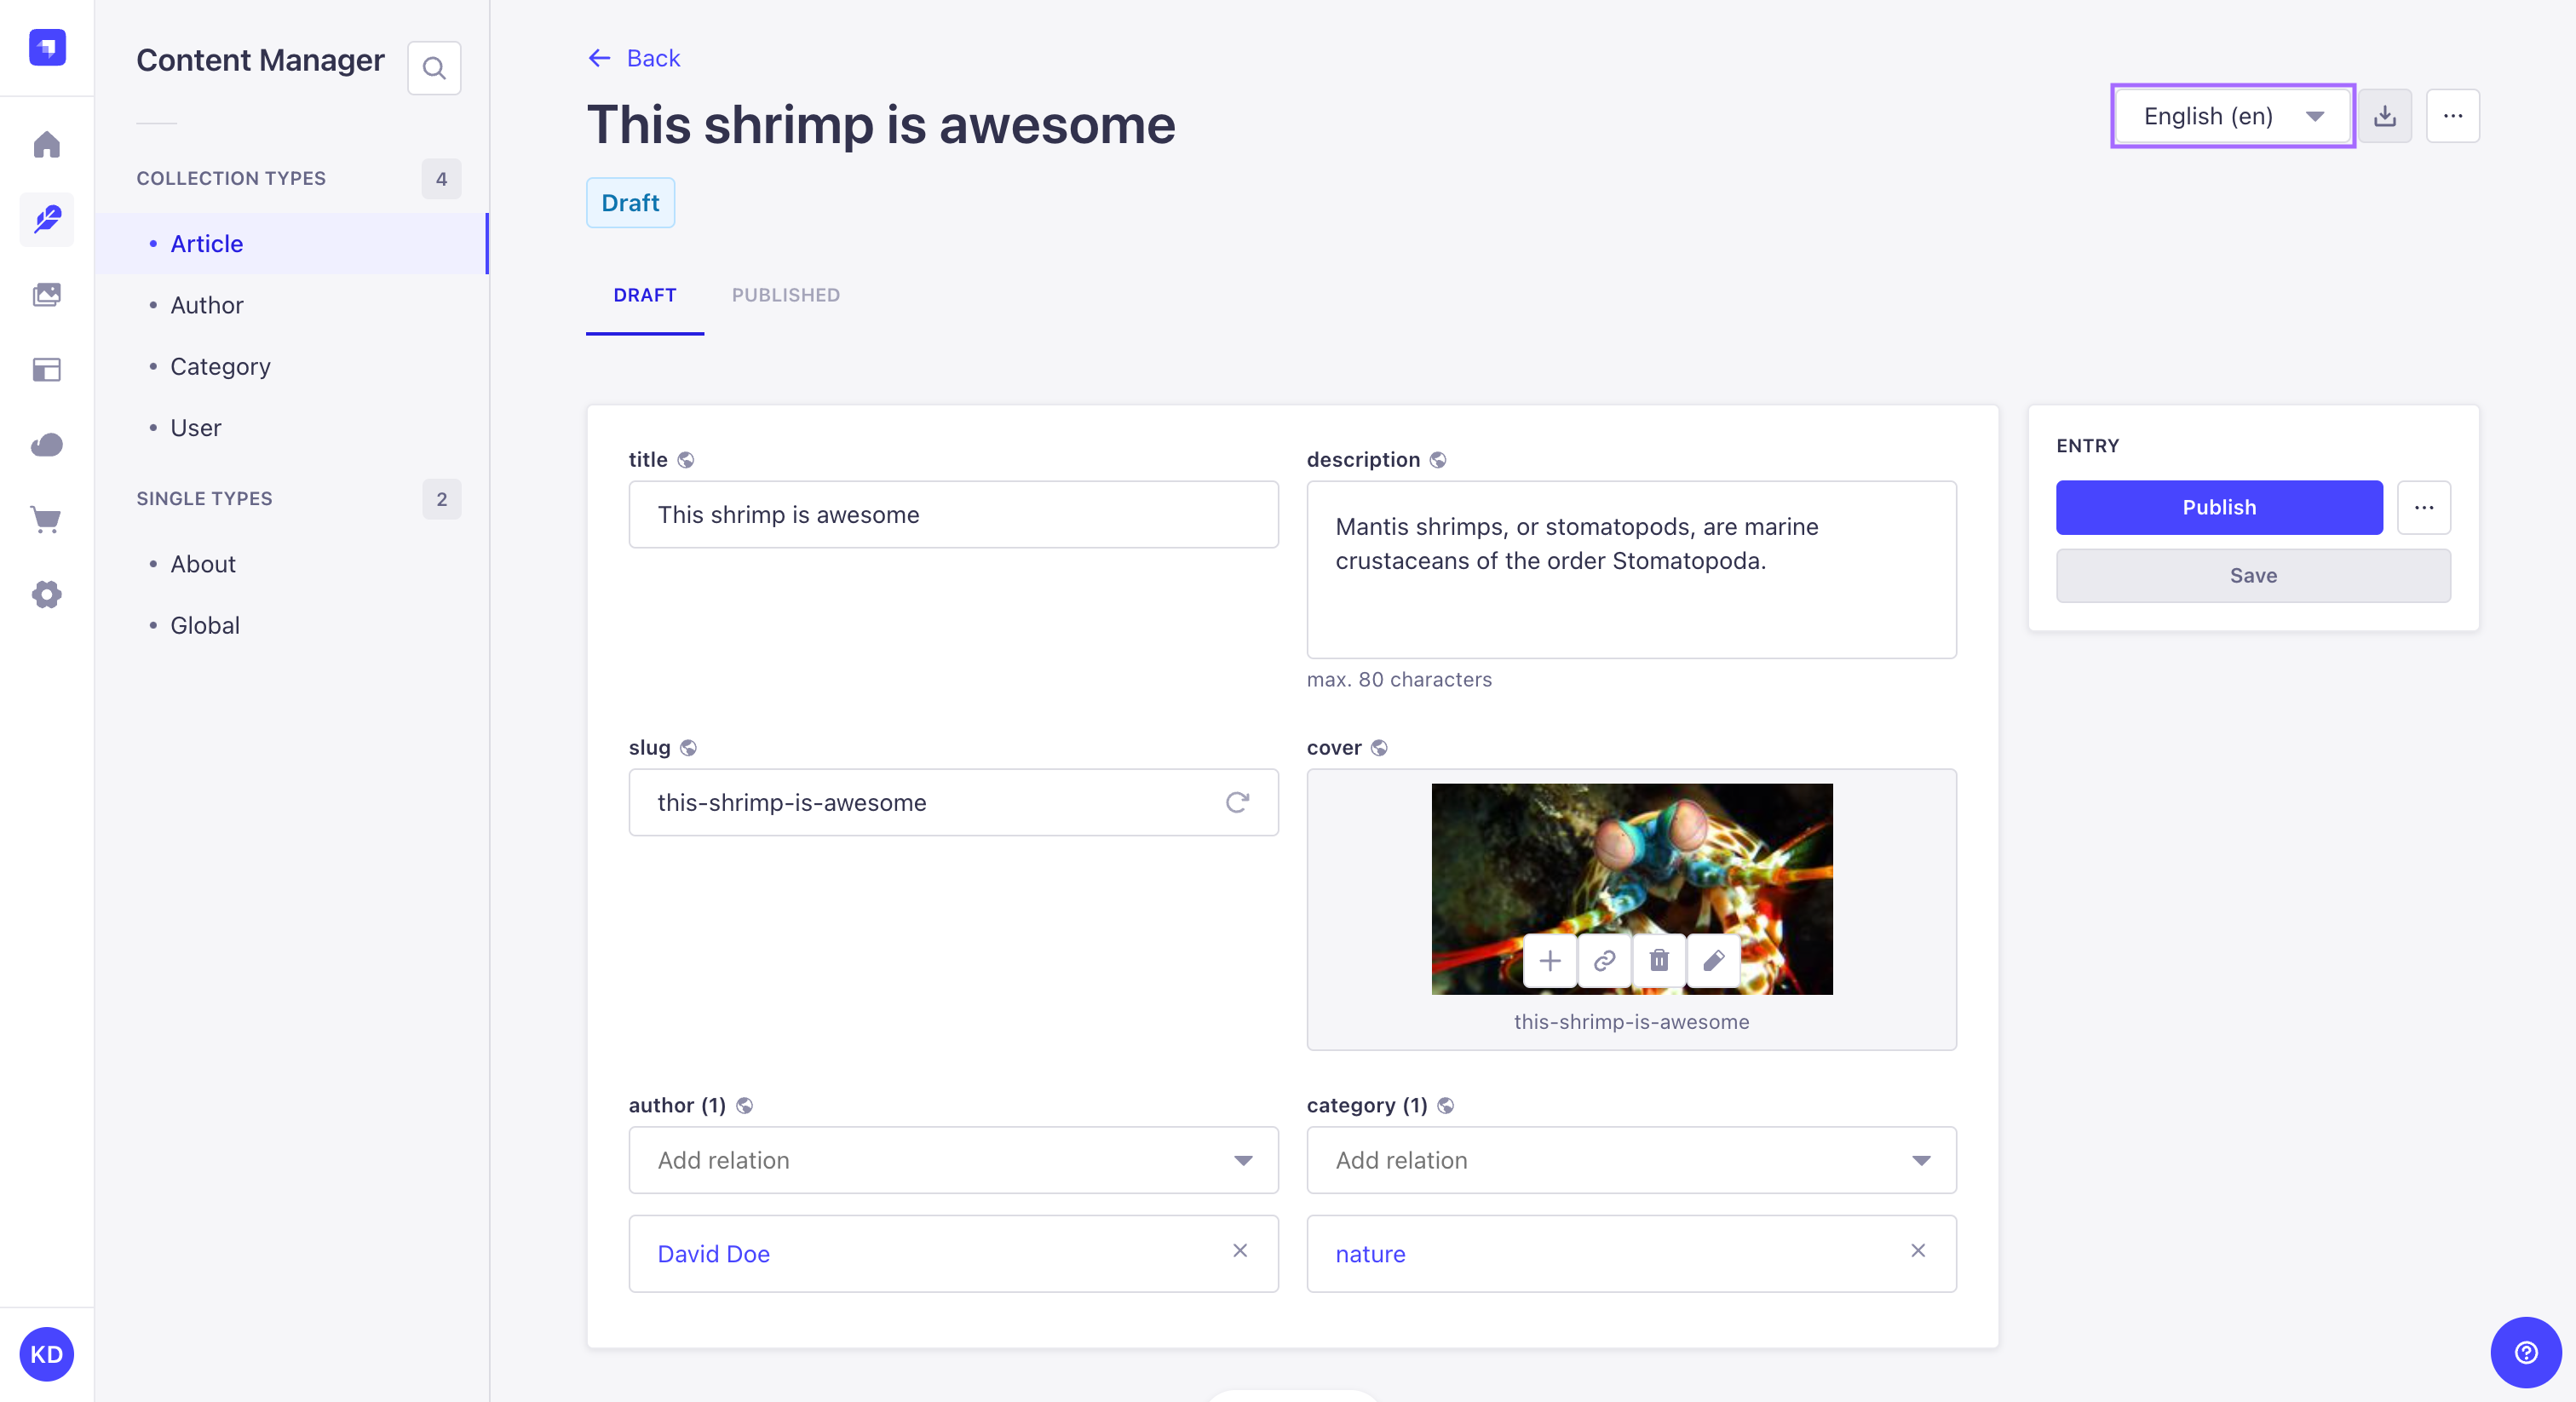Image resolution: width=2576 pixels, height=1402 pixels.
Task: Publish the entry
Action: [2218, 507]
